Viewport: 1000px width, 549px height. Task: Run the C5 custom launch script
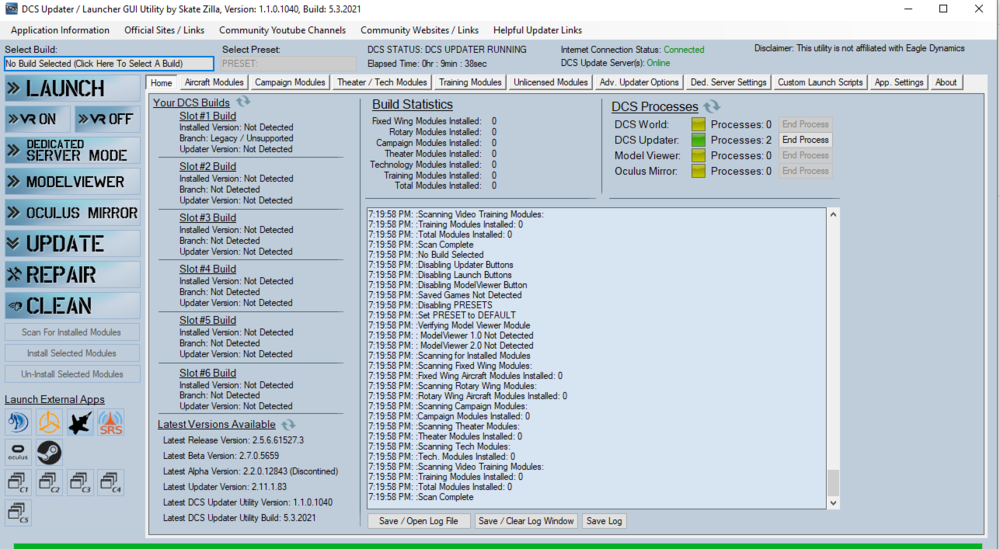[x=18, y=513]
